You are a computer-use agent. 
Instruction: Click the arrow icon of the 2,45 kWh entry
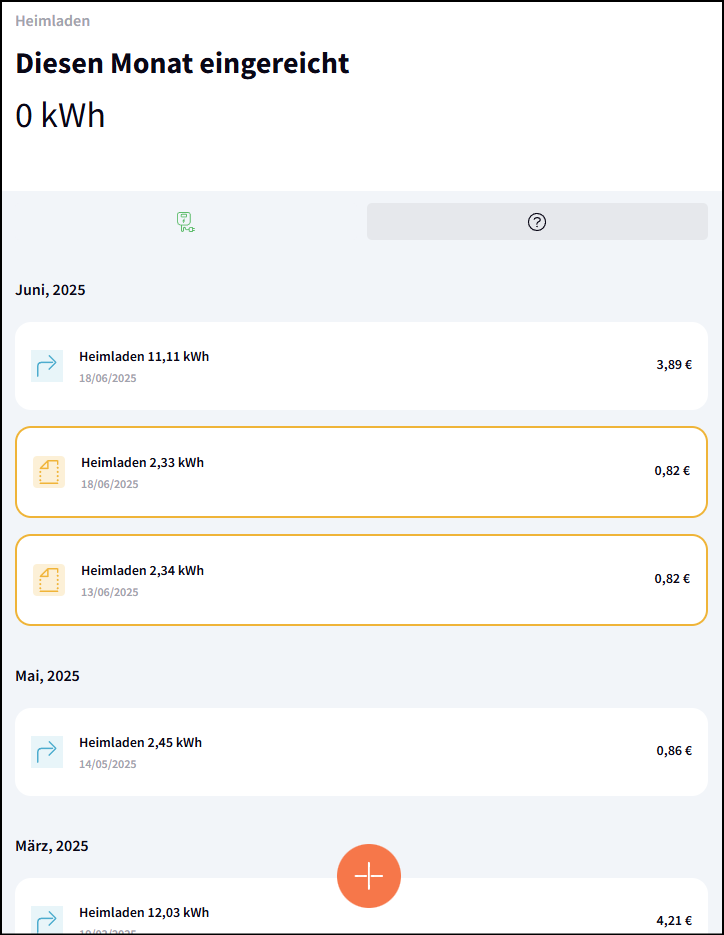coord(47,752)
